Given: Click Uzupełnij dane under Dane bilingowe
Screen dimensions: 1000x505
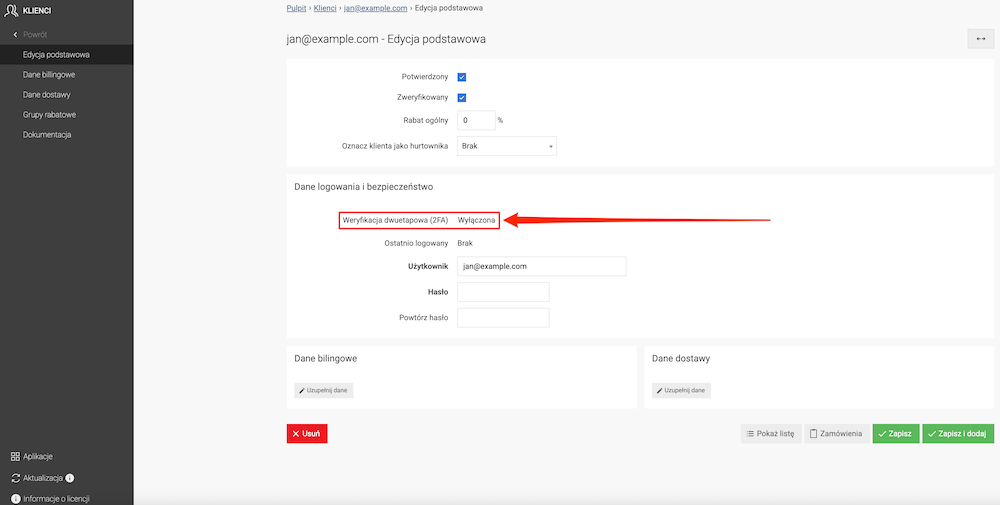Looking at the screenshot, I should [323, 390].
